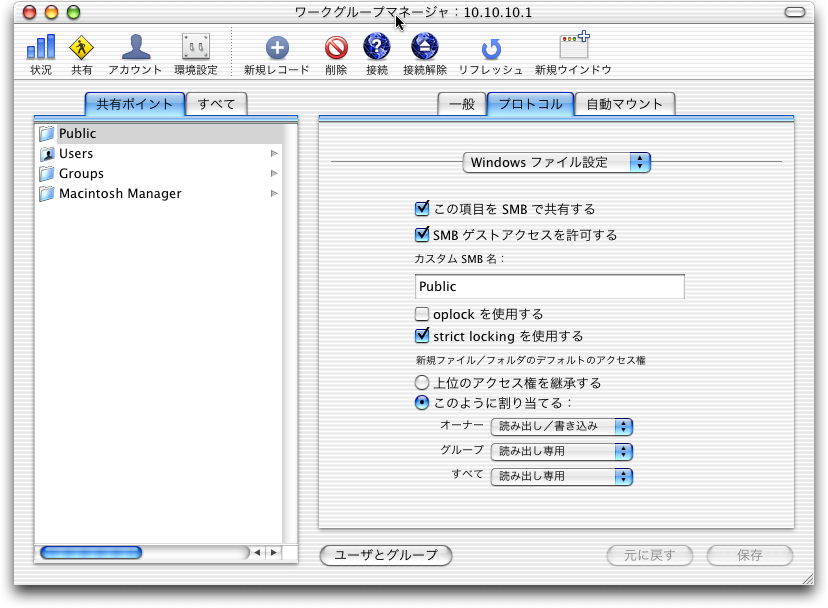Click the ユーザとグループ button
The width and height of the screenshot is (828, 608).
(x=385, y=555)
